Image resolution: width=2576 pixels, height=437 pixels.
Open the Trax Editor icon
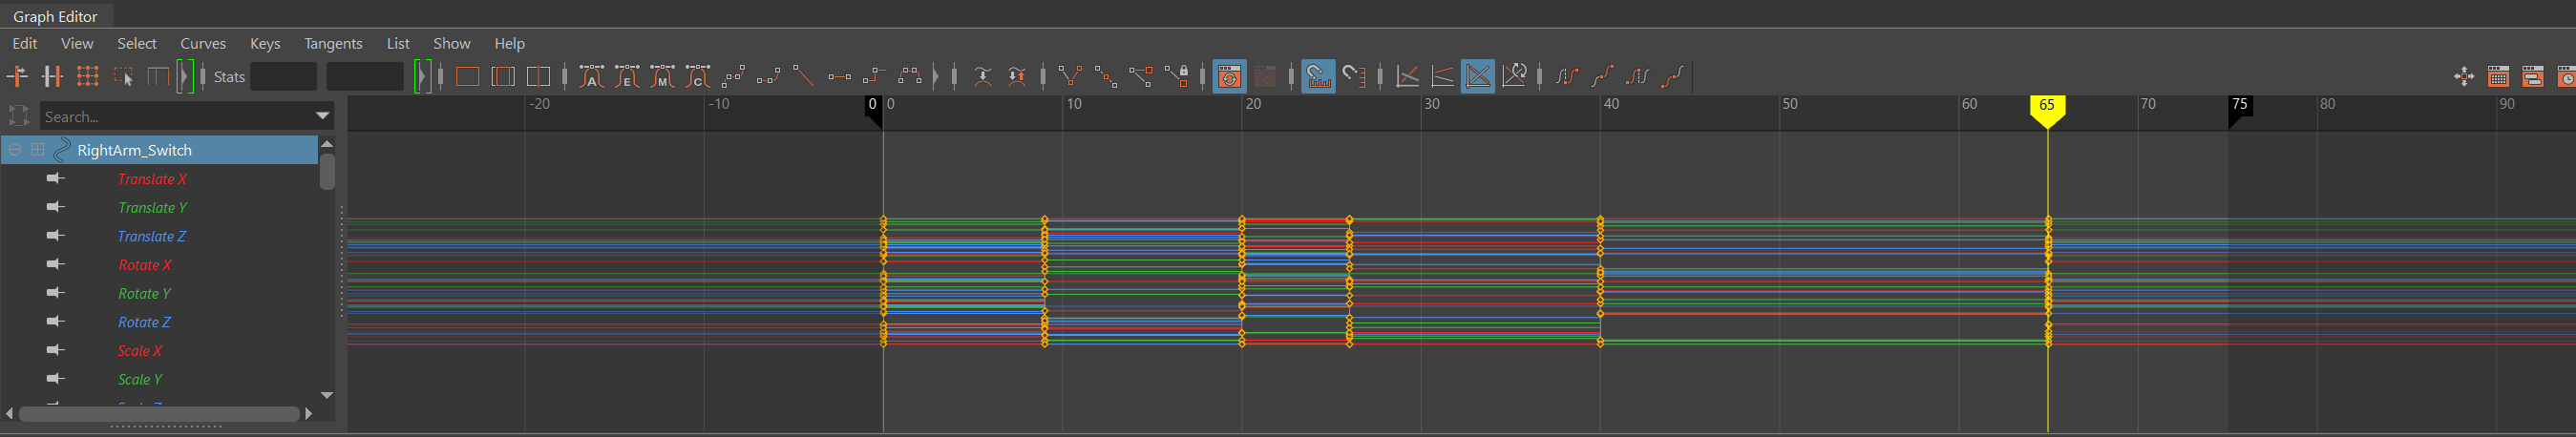tap(2532, 76)
